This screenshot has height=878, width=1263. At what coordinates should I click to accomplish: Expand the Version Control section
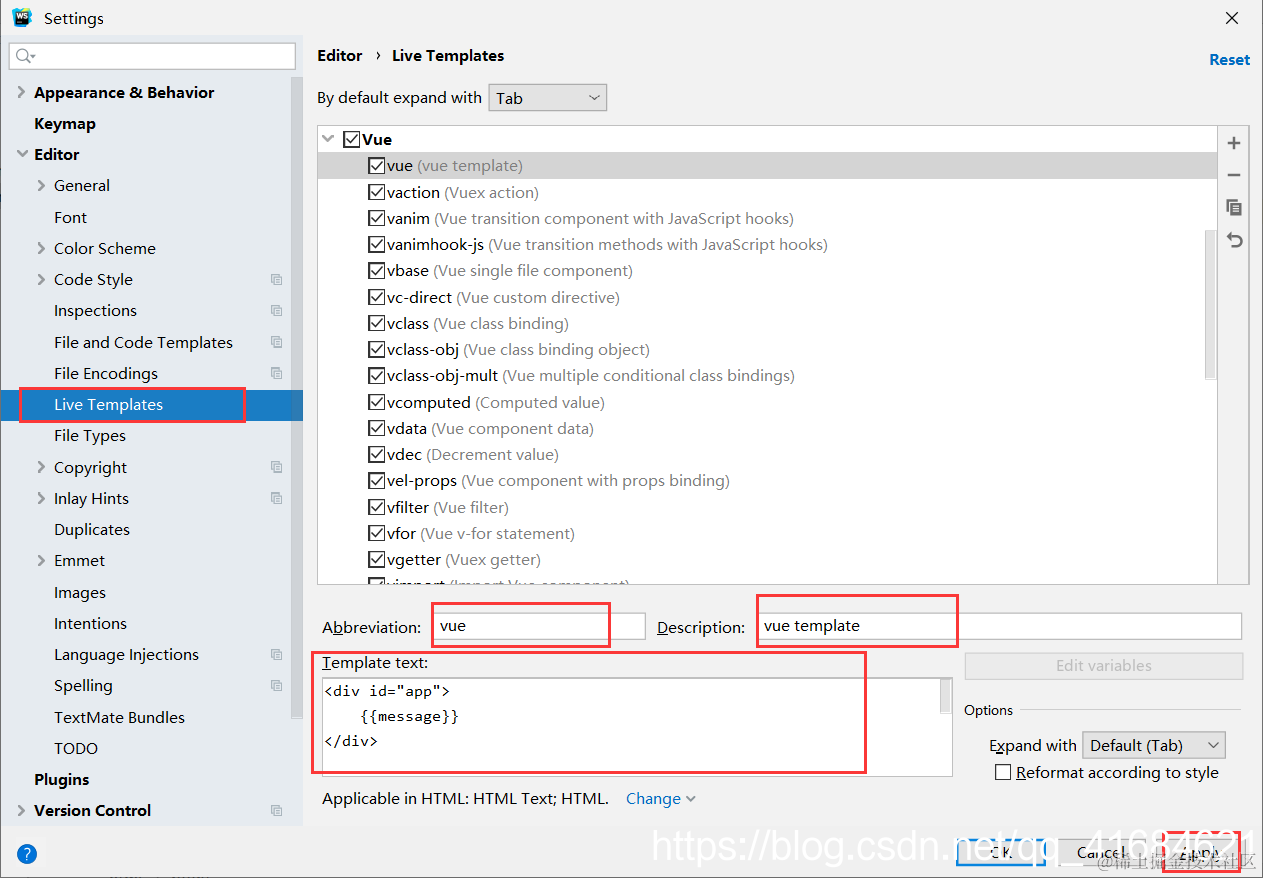21,810
